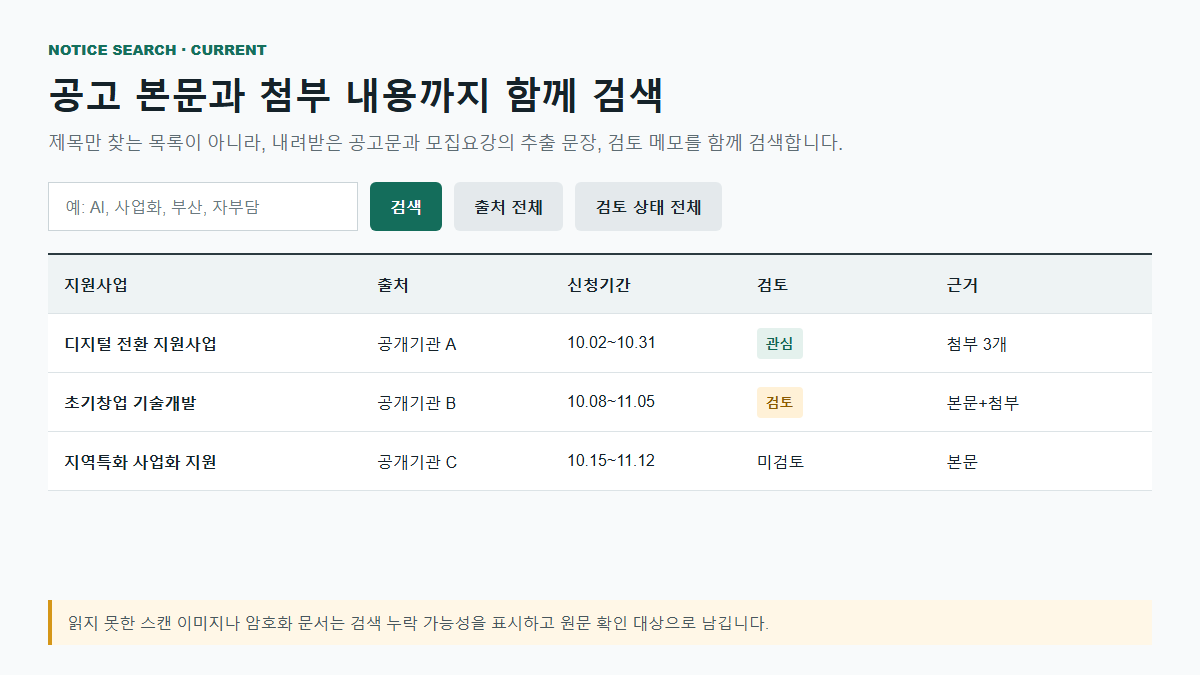Select the 본문 evidence cell for 지역특화 row
This screenshot has width=1200, height=675.
coord(962,462)
